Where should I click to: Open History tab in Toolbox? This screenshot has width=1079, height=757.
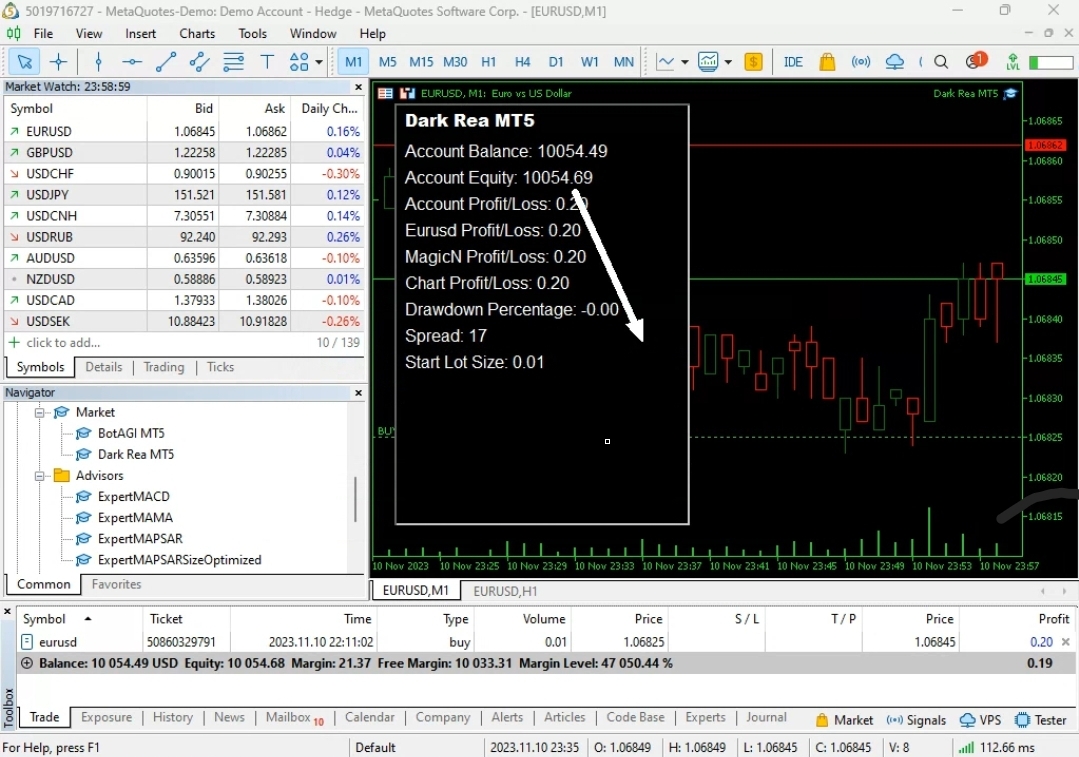coord(172,717)
